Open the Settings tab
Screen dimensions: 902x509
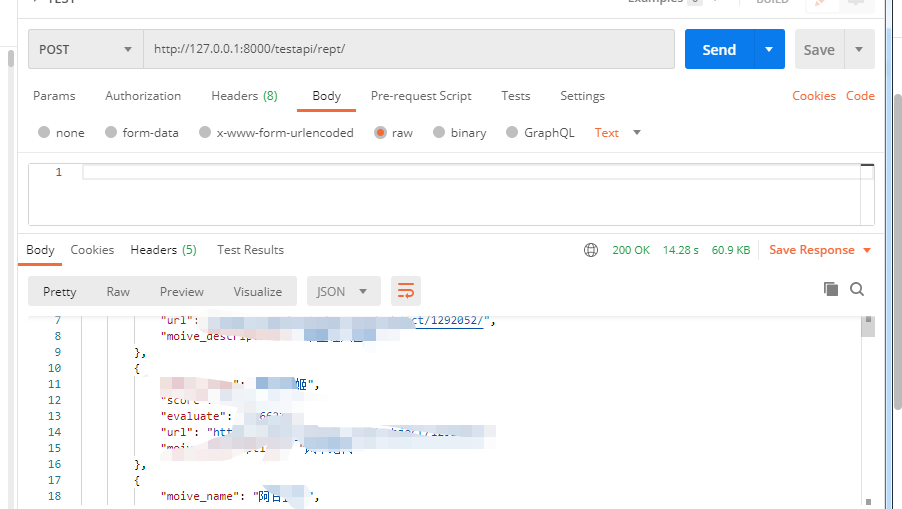[582, 96]
